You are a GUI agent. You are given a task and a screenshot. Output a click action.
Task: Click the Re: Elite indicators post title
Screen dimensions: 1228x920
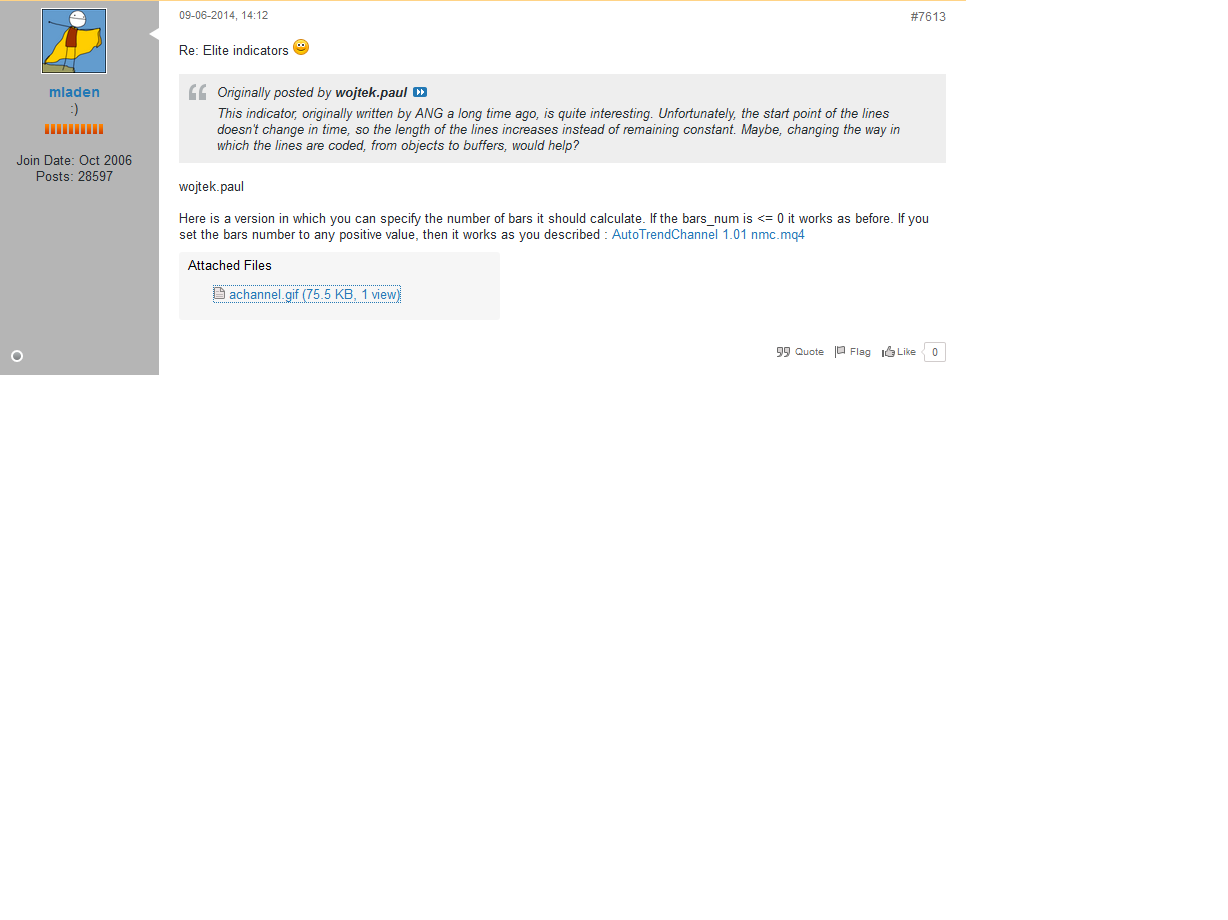[234, 50]
